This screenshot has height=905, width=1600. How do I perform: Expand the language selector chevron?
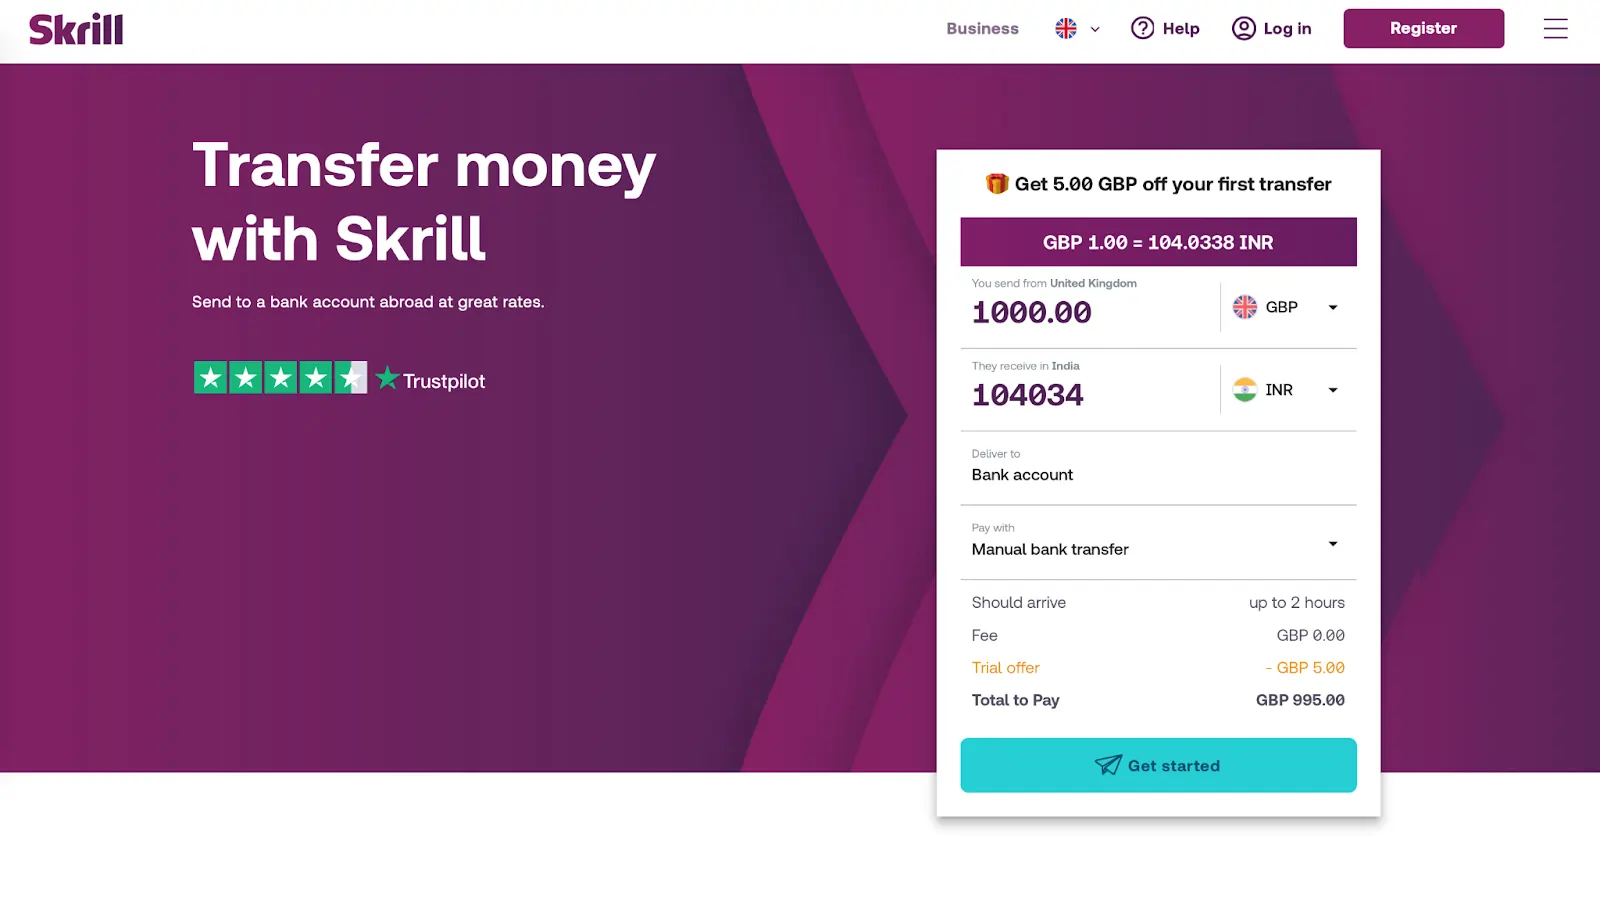(1095, 29)
